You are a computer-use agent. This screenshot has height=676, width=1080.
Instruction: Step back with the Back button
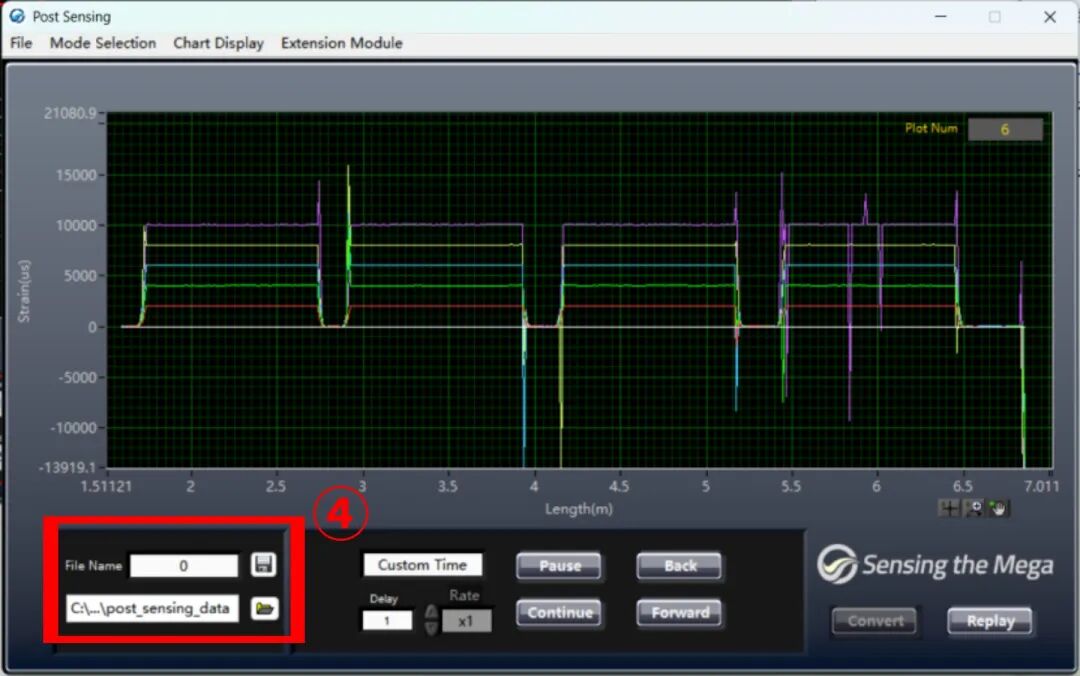click(680, 566)
